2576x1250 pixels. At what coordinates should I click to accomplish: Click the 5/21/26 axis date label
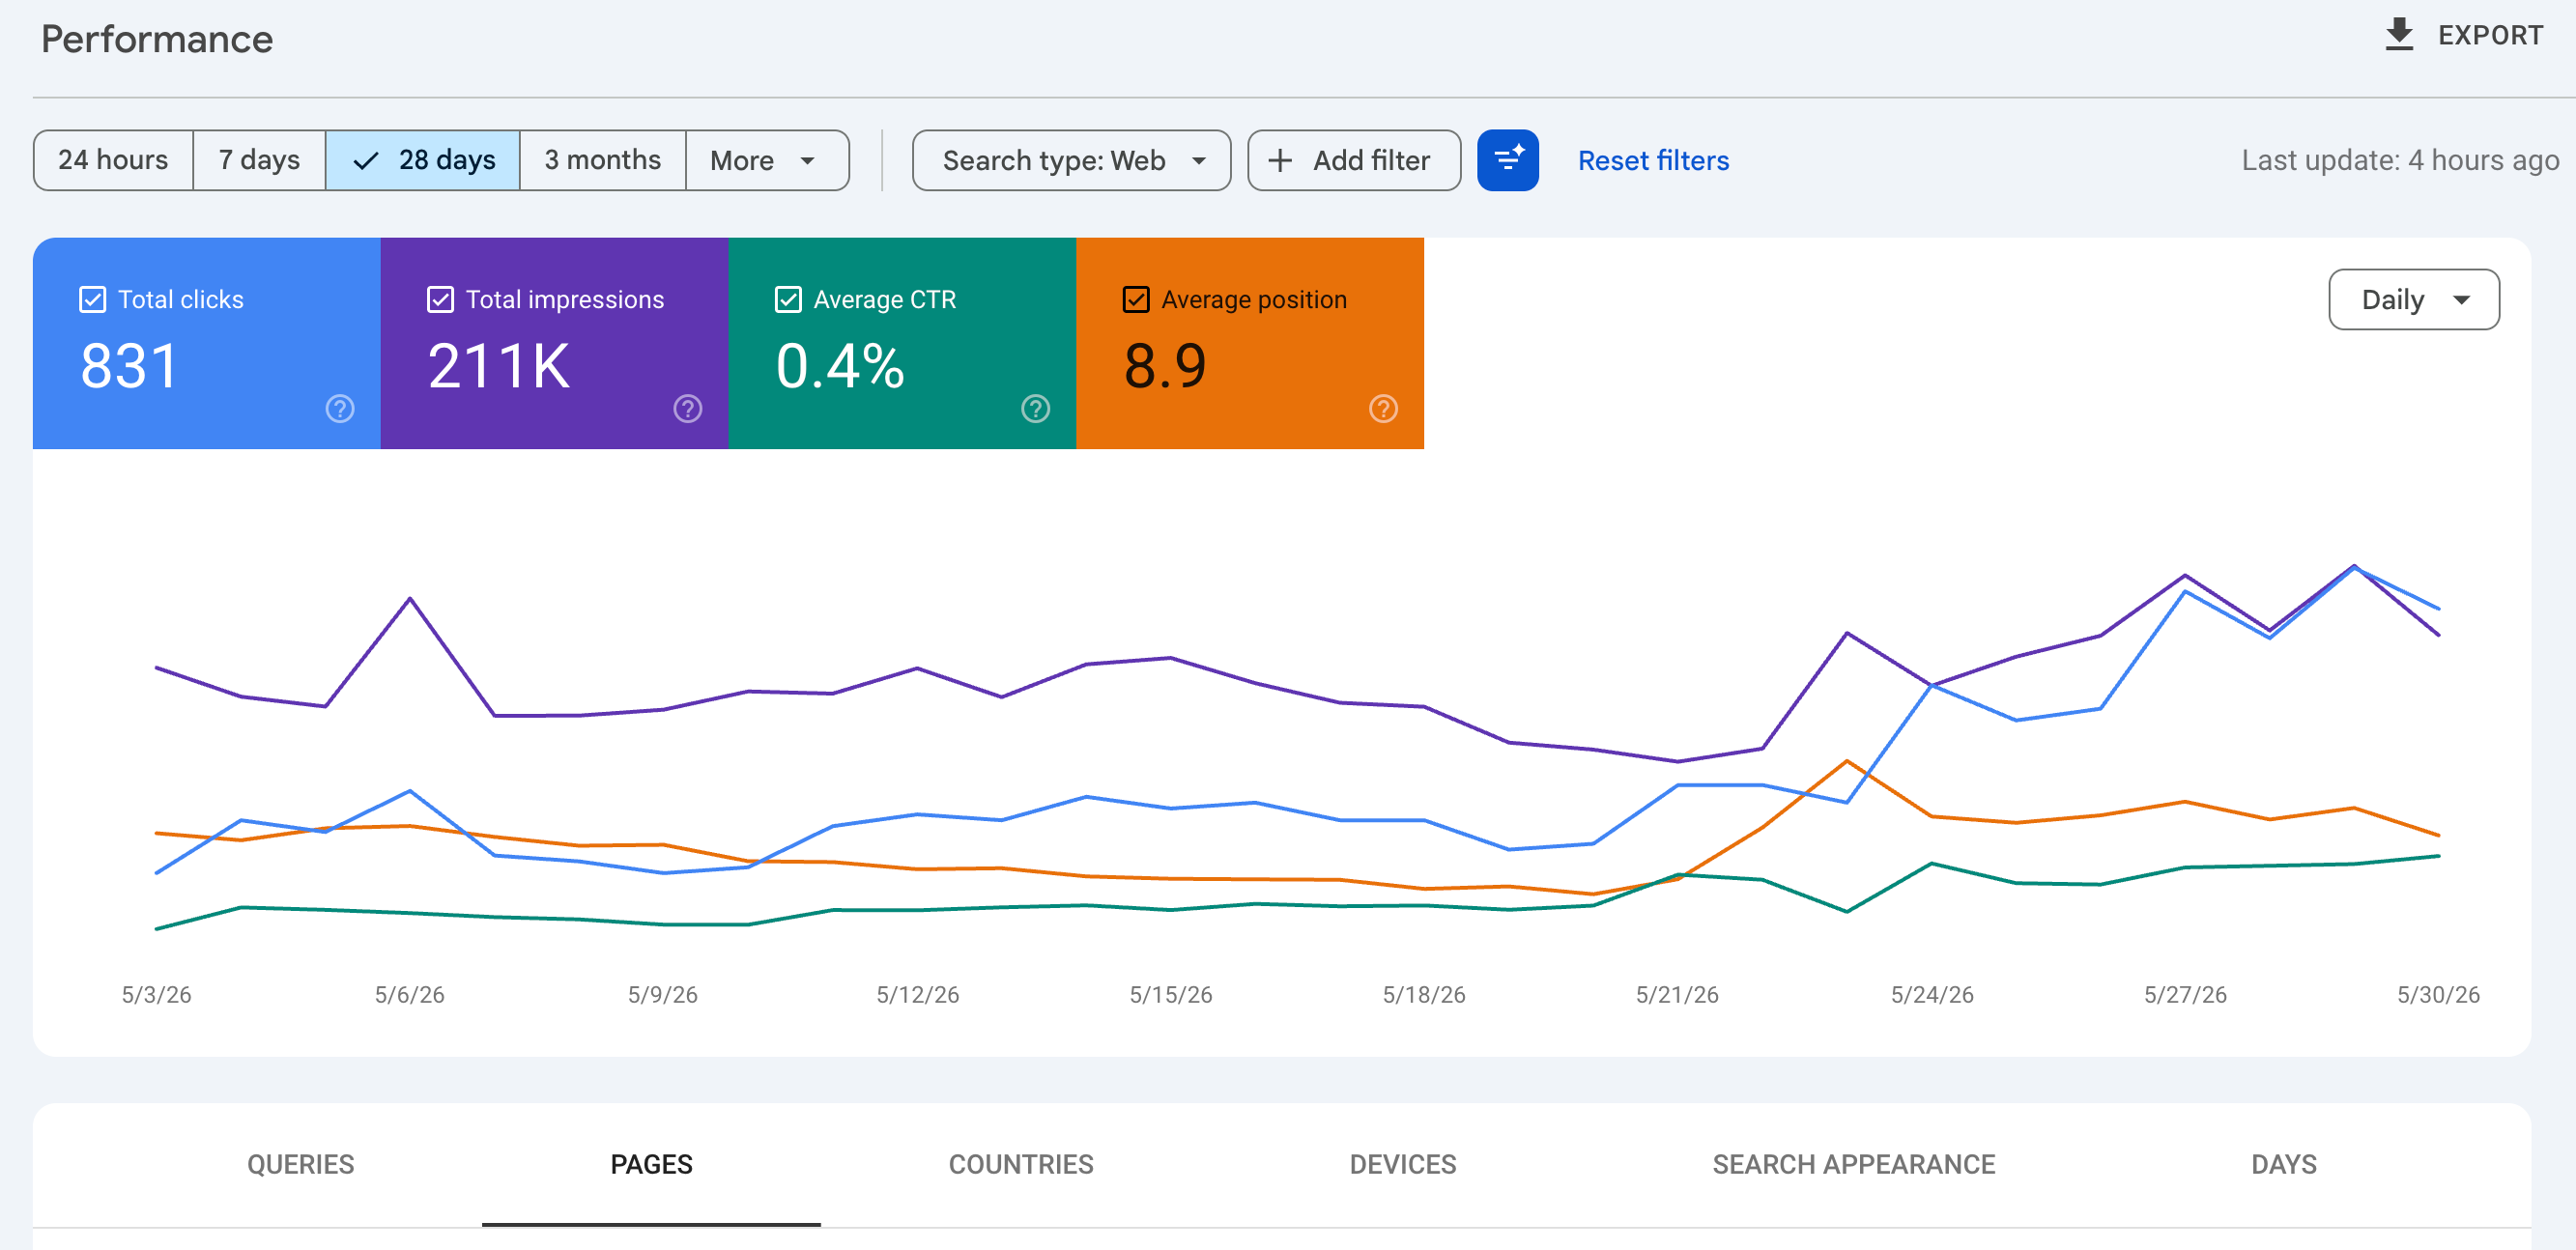[1677, 994]
